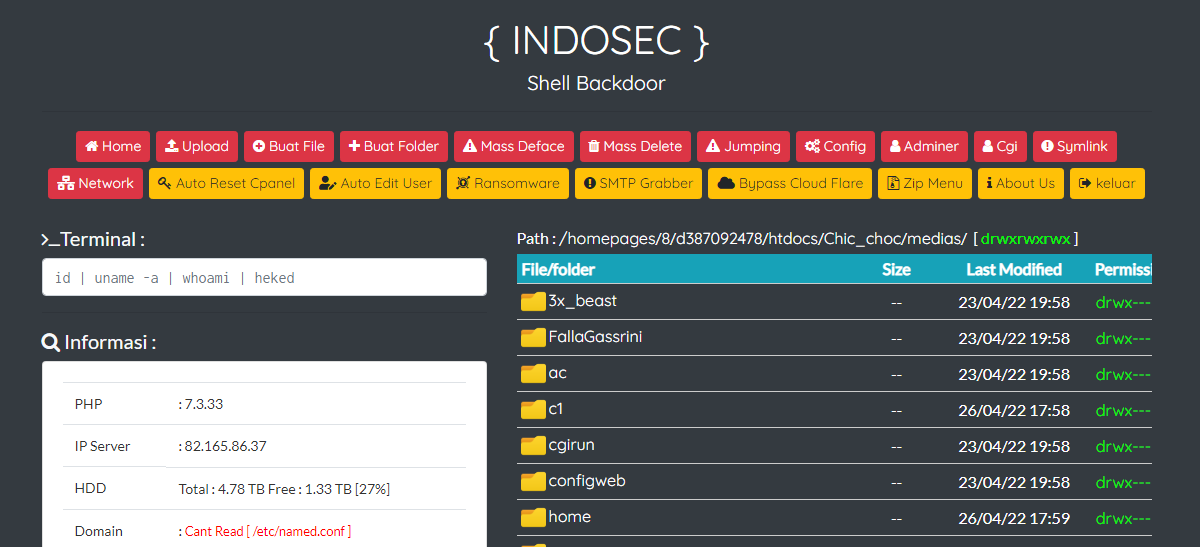Click Auto Reset Cpanel button

226,183
